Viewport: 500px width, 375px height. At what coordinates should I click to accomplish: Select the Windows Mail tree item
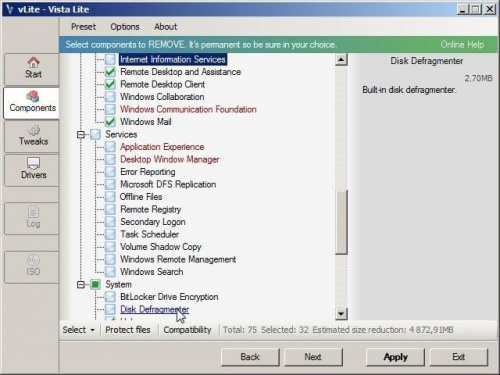146,122
